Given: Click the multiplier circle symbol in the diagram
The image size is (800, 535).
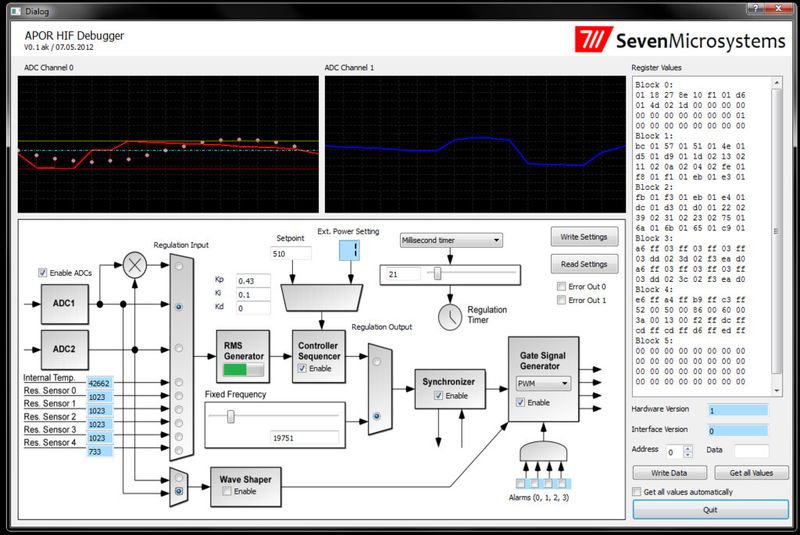Looking at the screenshot, I should (x=135, y=265).
